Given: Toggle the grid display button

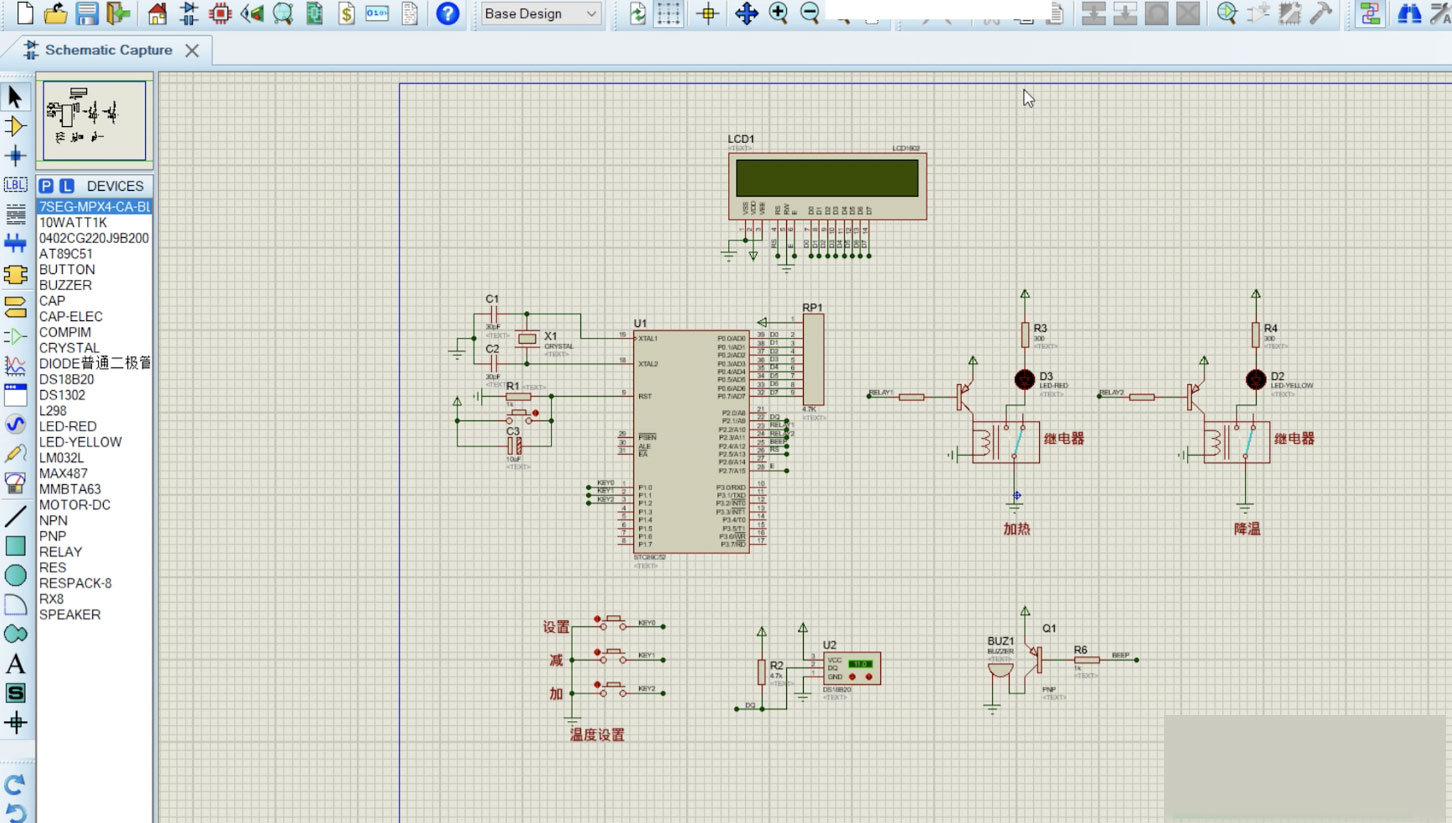Looking at the screenshot, I should pyautogui.click(x=668, y=13).
